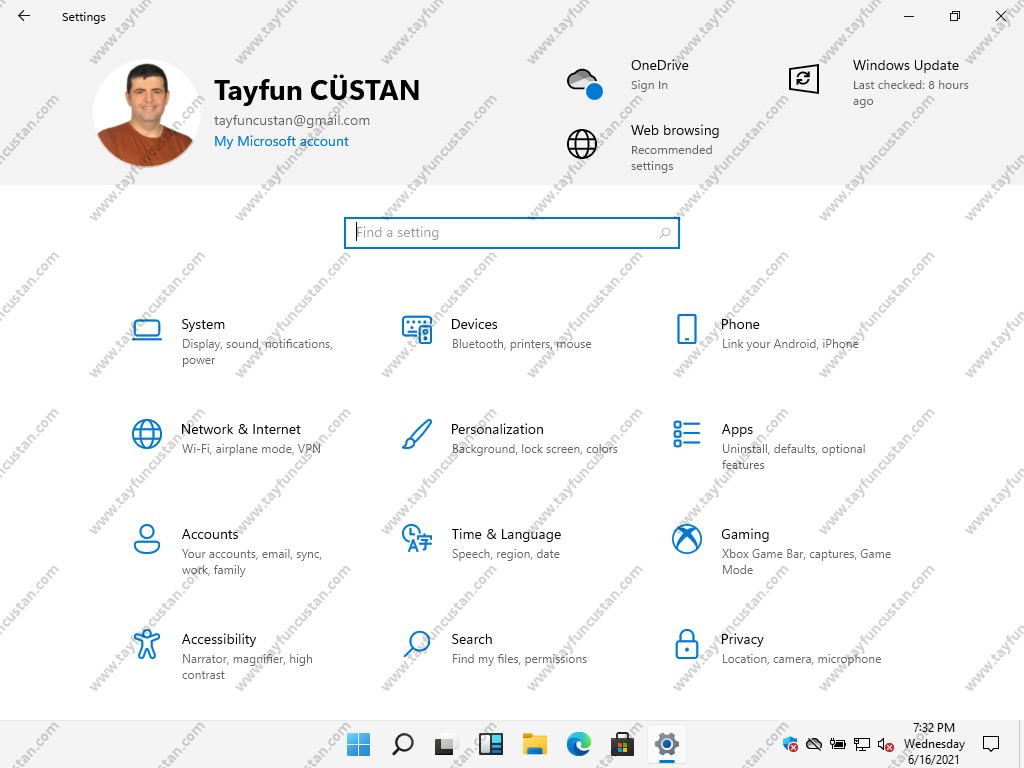Open Accounts settings person icon

click(147, 539)
